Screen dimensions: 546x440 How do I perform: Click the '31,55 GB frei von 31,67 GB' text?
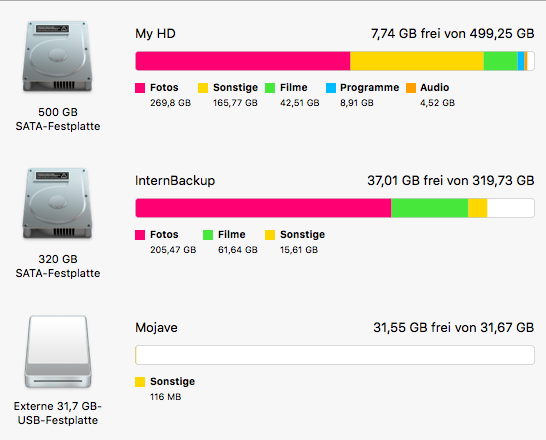pos(453,328)
